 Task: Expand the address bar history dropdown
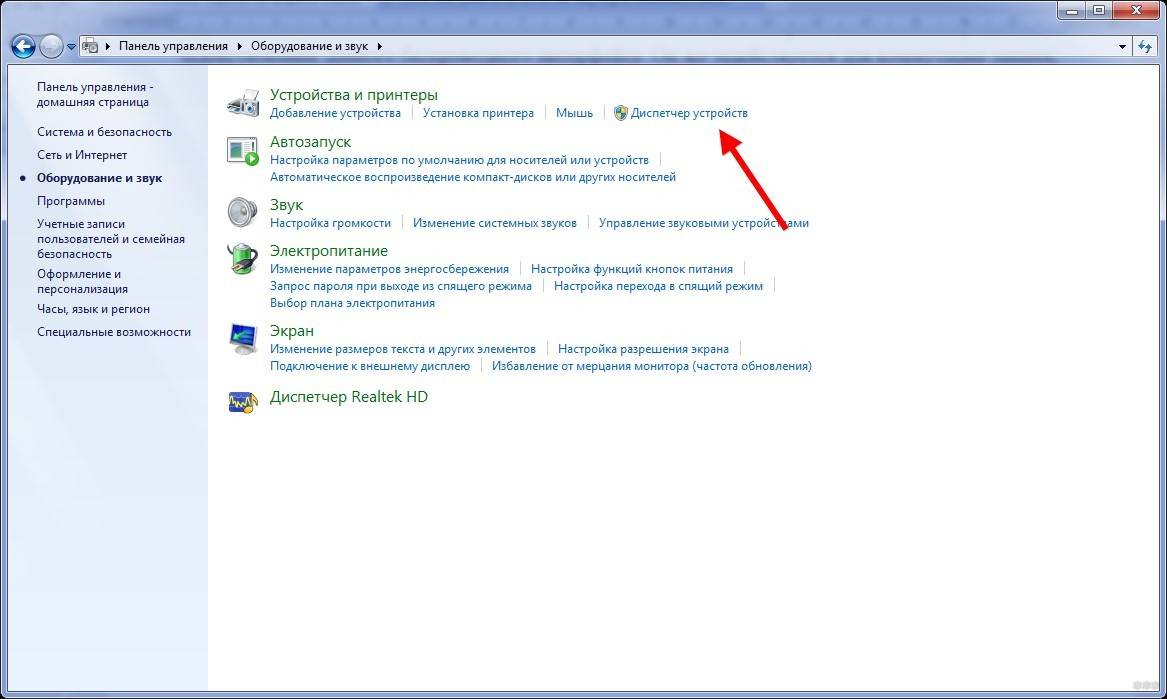(x=1122, y=47)
